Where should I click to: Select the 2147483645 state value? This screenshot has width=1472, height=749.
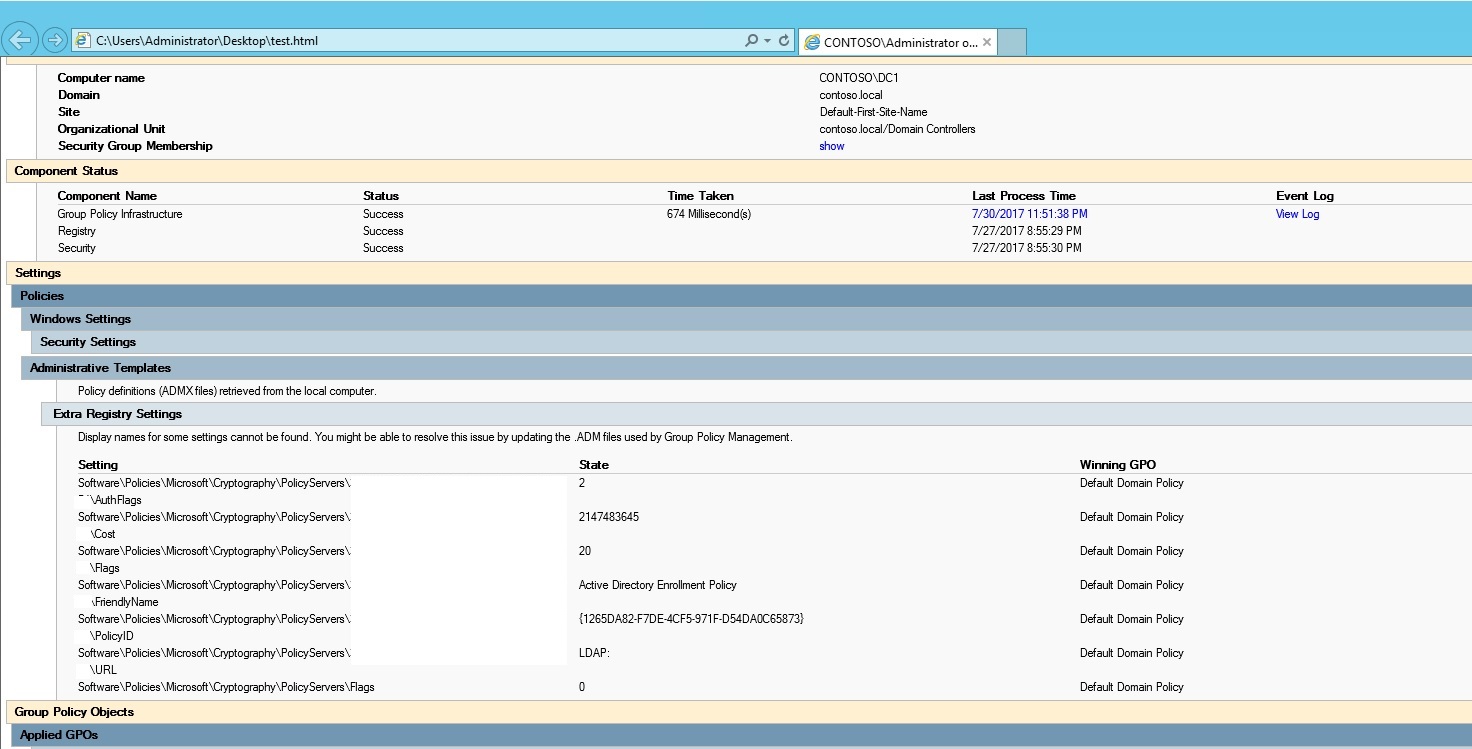(609, 517)
